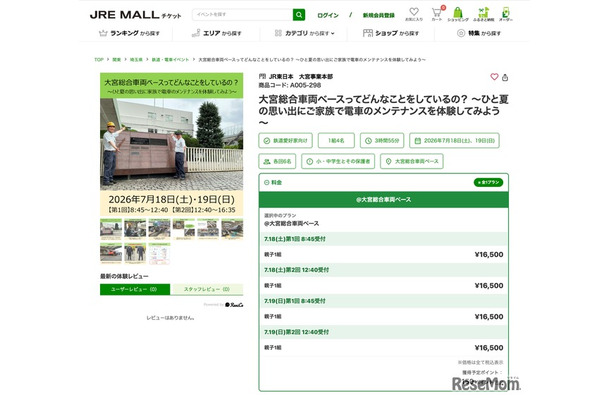The width and height of the screenshot is (610, 400).
Task: Select first thumbnail in bottom row
Action: tap(111, 253)
